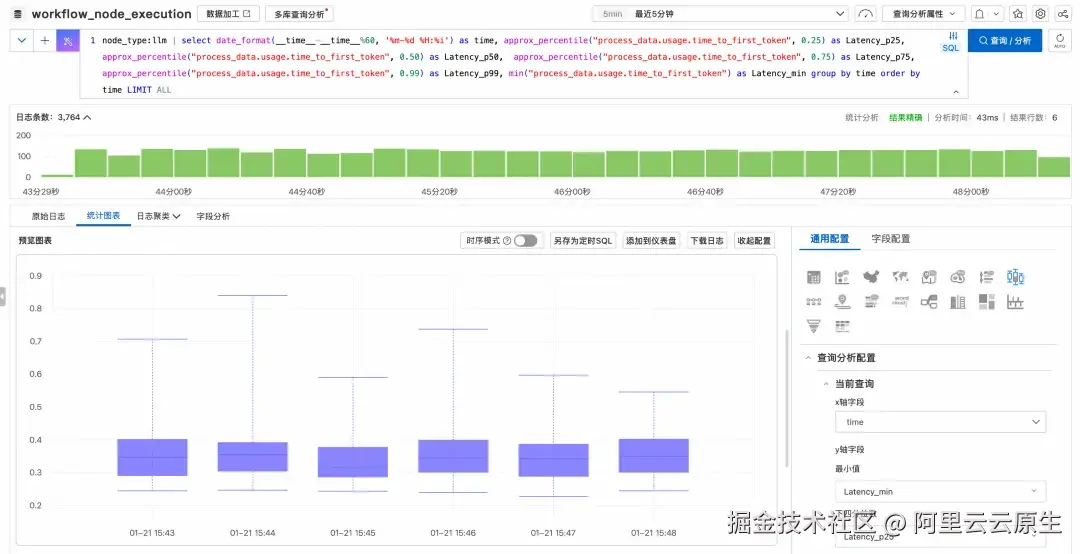Select the flow diagram chart icon

pos(929,302)
